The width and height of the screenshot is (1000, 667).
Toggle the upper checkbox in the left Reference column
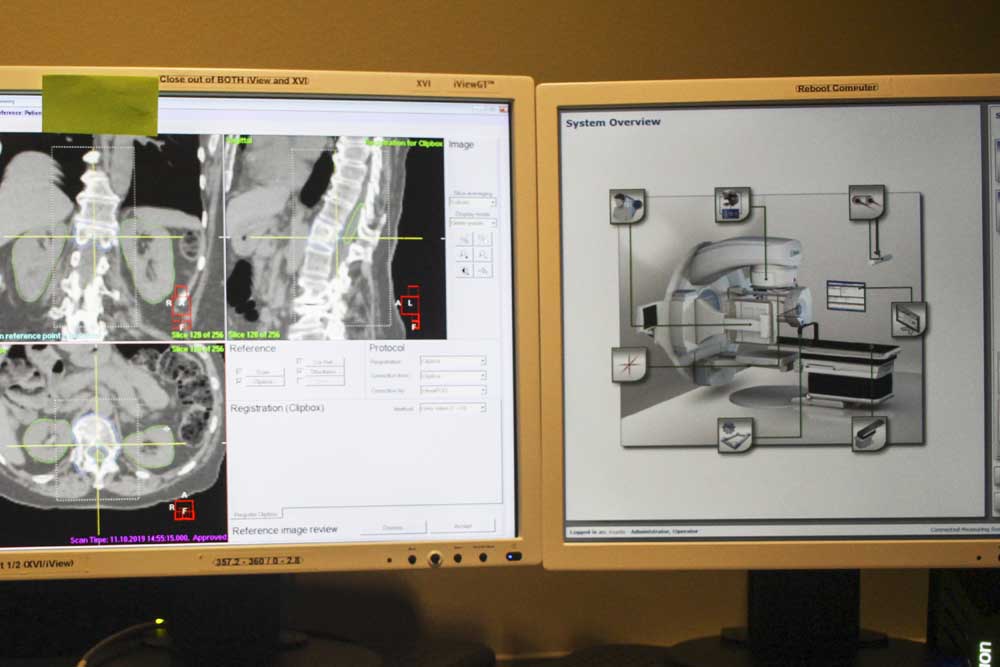click(x=239, y=371)
